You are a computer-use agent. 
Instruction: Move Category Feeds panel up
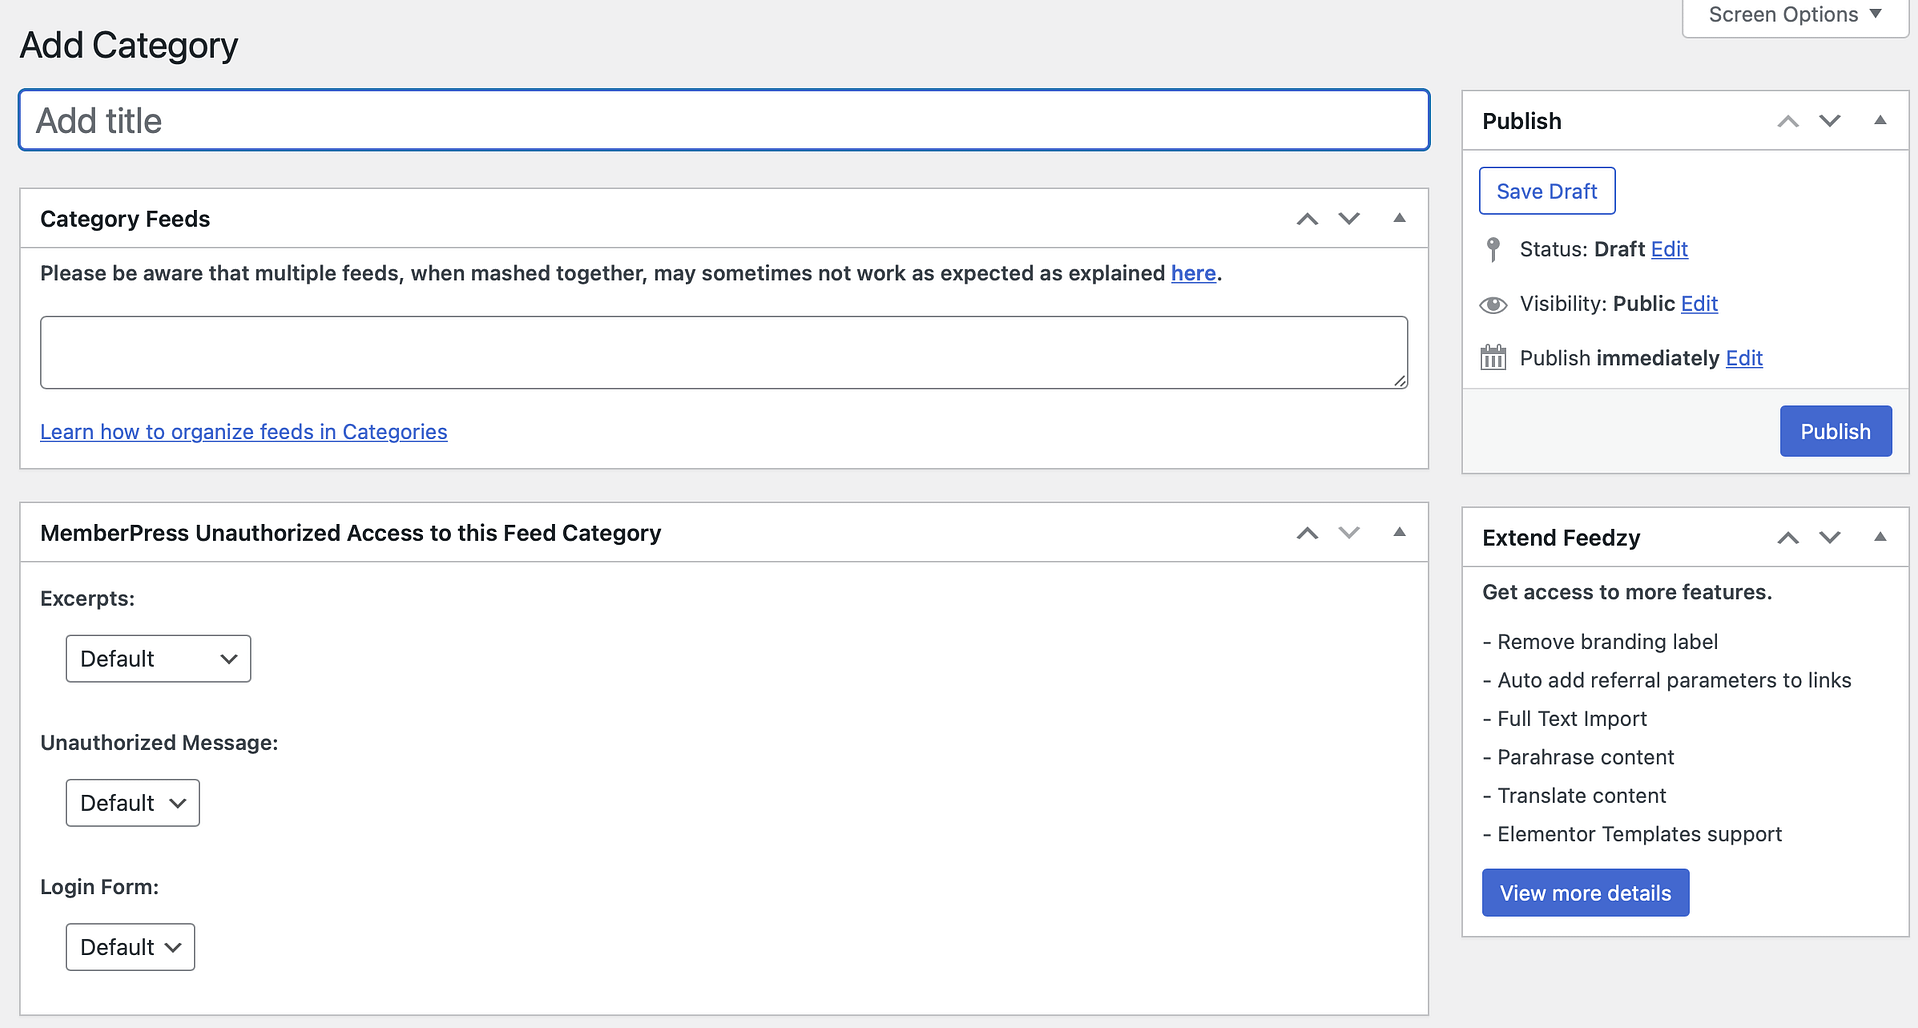click(1307, 219)
